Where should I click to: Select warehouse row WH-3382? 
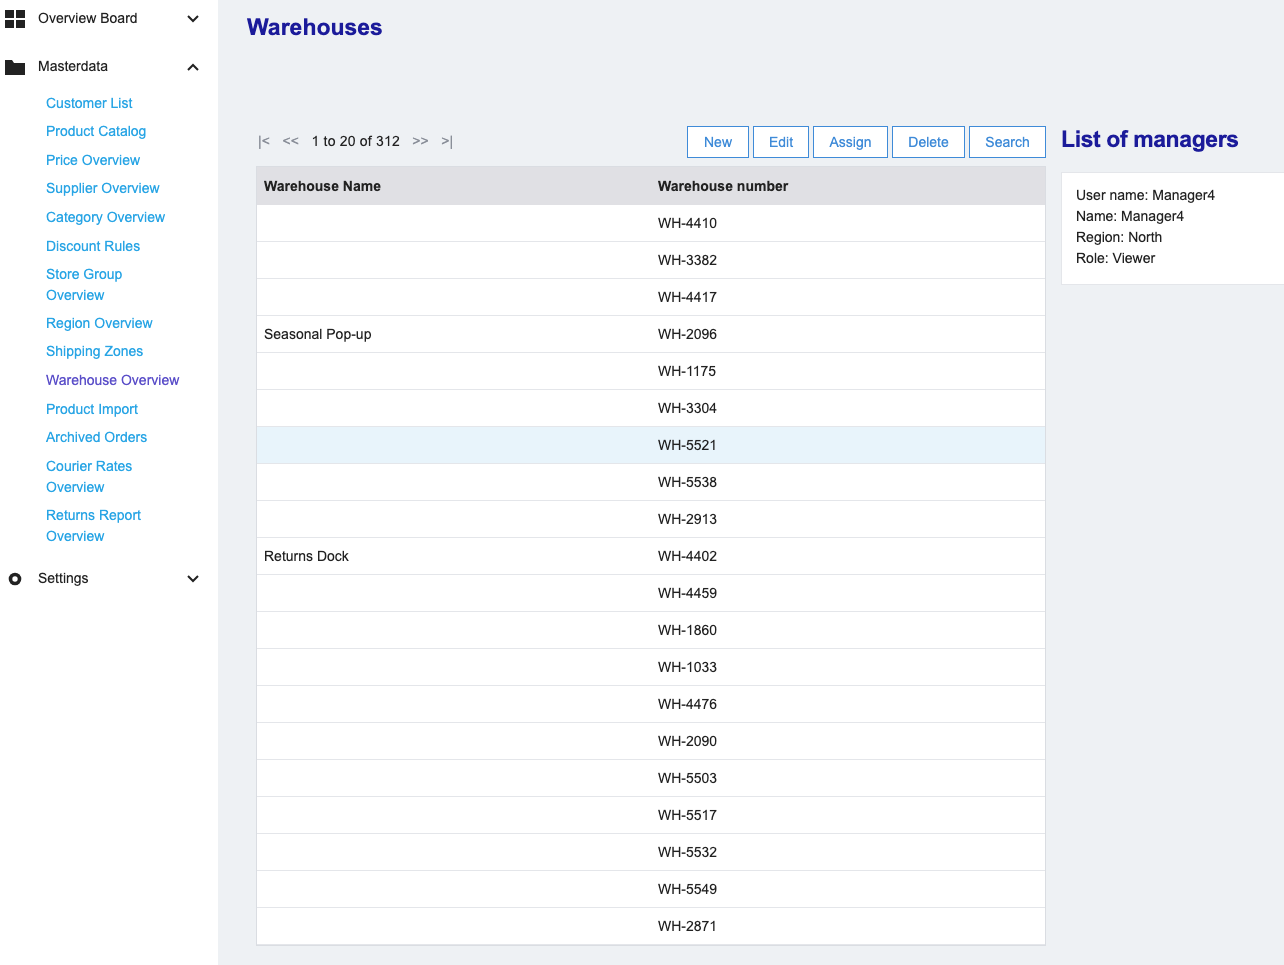tap(651, 260)
